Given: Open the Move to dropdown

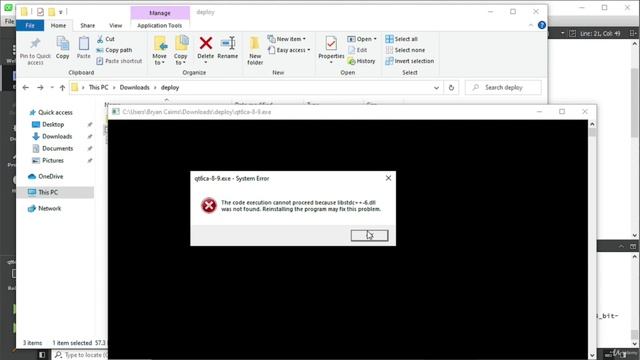Looking at the screenshot, I should click(159, 51).
